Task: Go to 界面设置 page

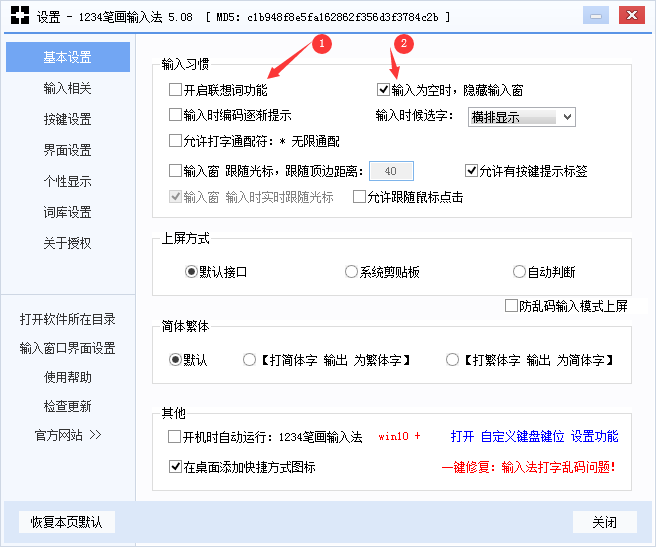Action: click(67, 150)
